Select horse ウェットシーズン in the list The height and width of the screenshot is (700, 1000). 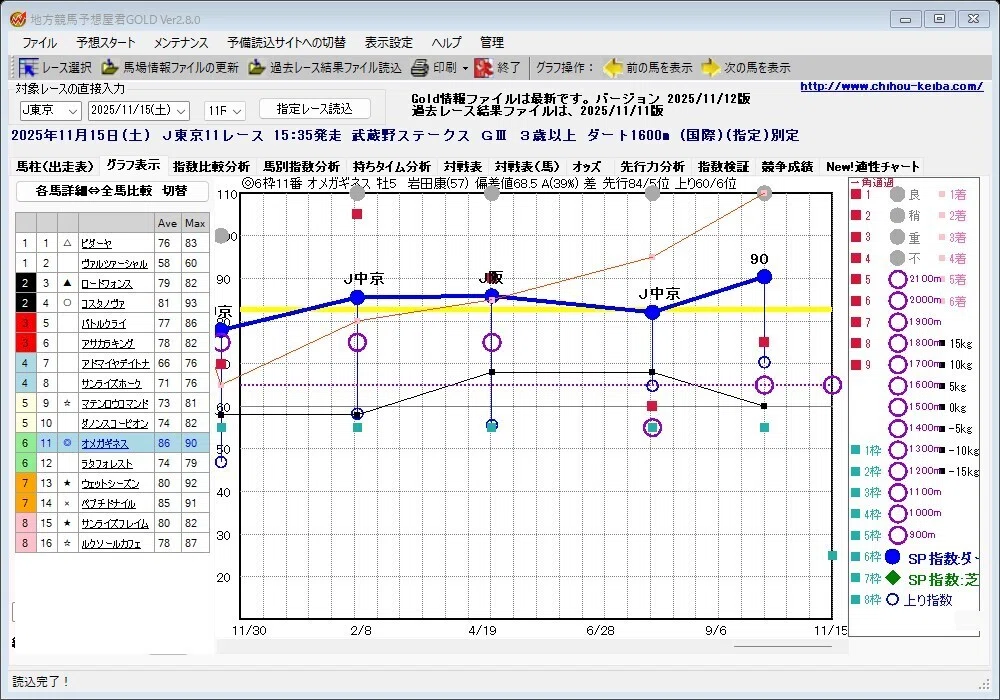pyautogui.click(x=110, y=483)
